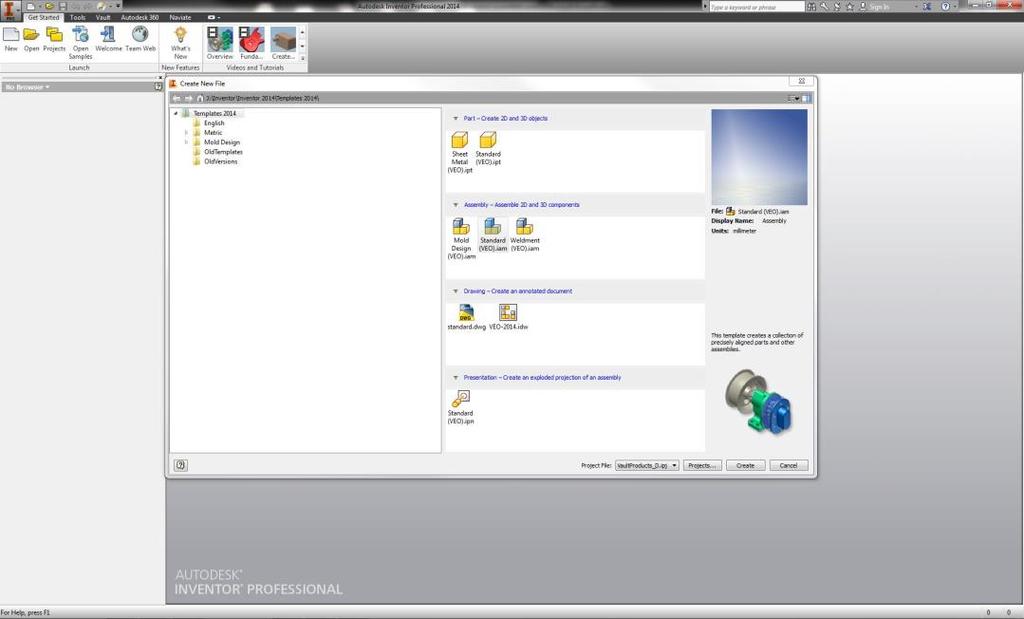Select the VEO-2014.idw drawing template

pos(508,317)
